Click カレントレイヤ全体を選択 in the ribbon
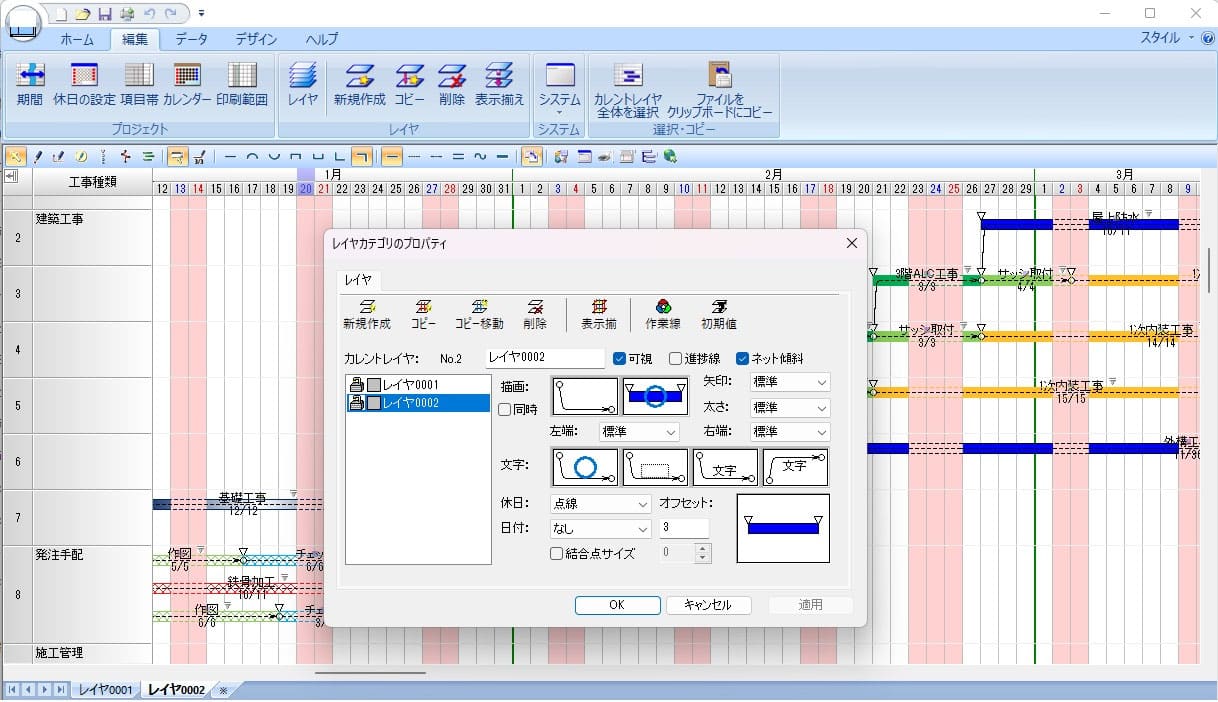The height and width of the screenshot is (702, 1218). (x=628, y=91)
